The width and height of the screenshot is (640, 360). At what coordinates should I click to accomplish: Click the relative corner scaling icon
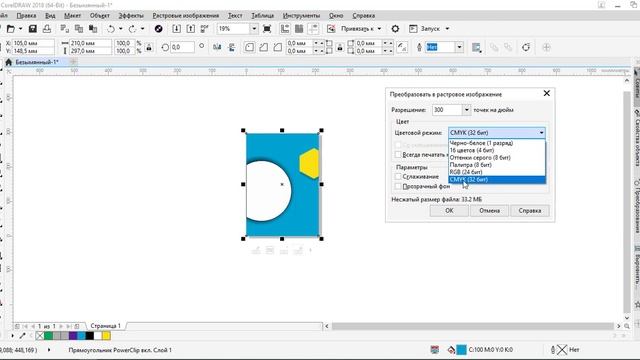402,47
